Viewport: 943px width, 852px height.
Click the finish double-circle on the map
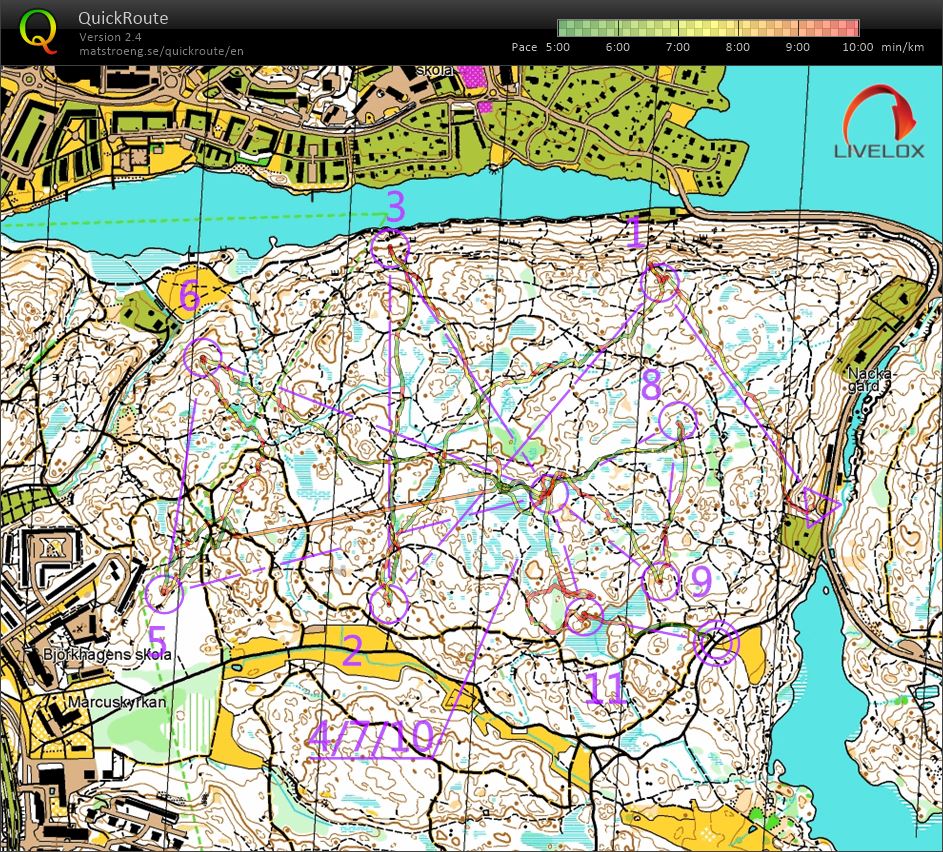(716, 643)
